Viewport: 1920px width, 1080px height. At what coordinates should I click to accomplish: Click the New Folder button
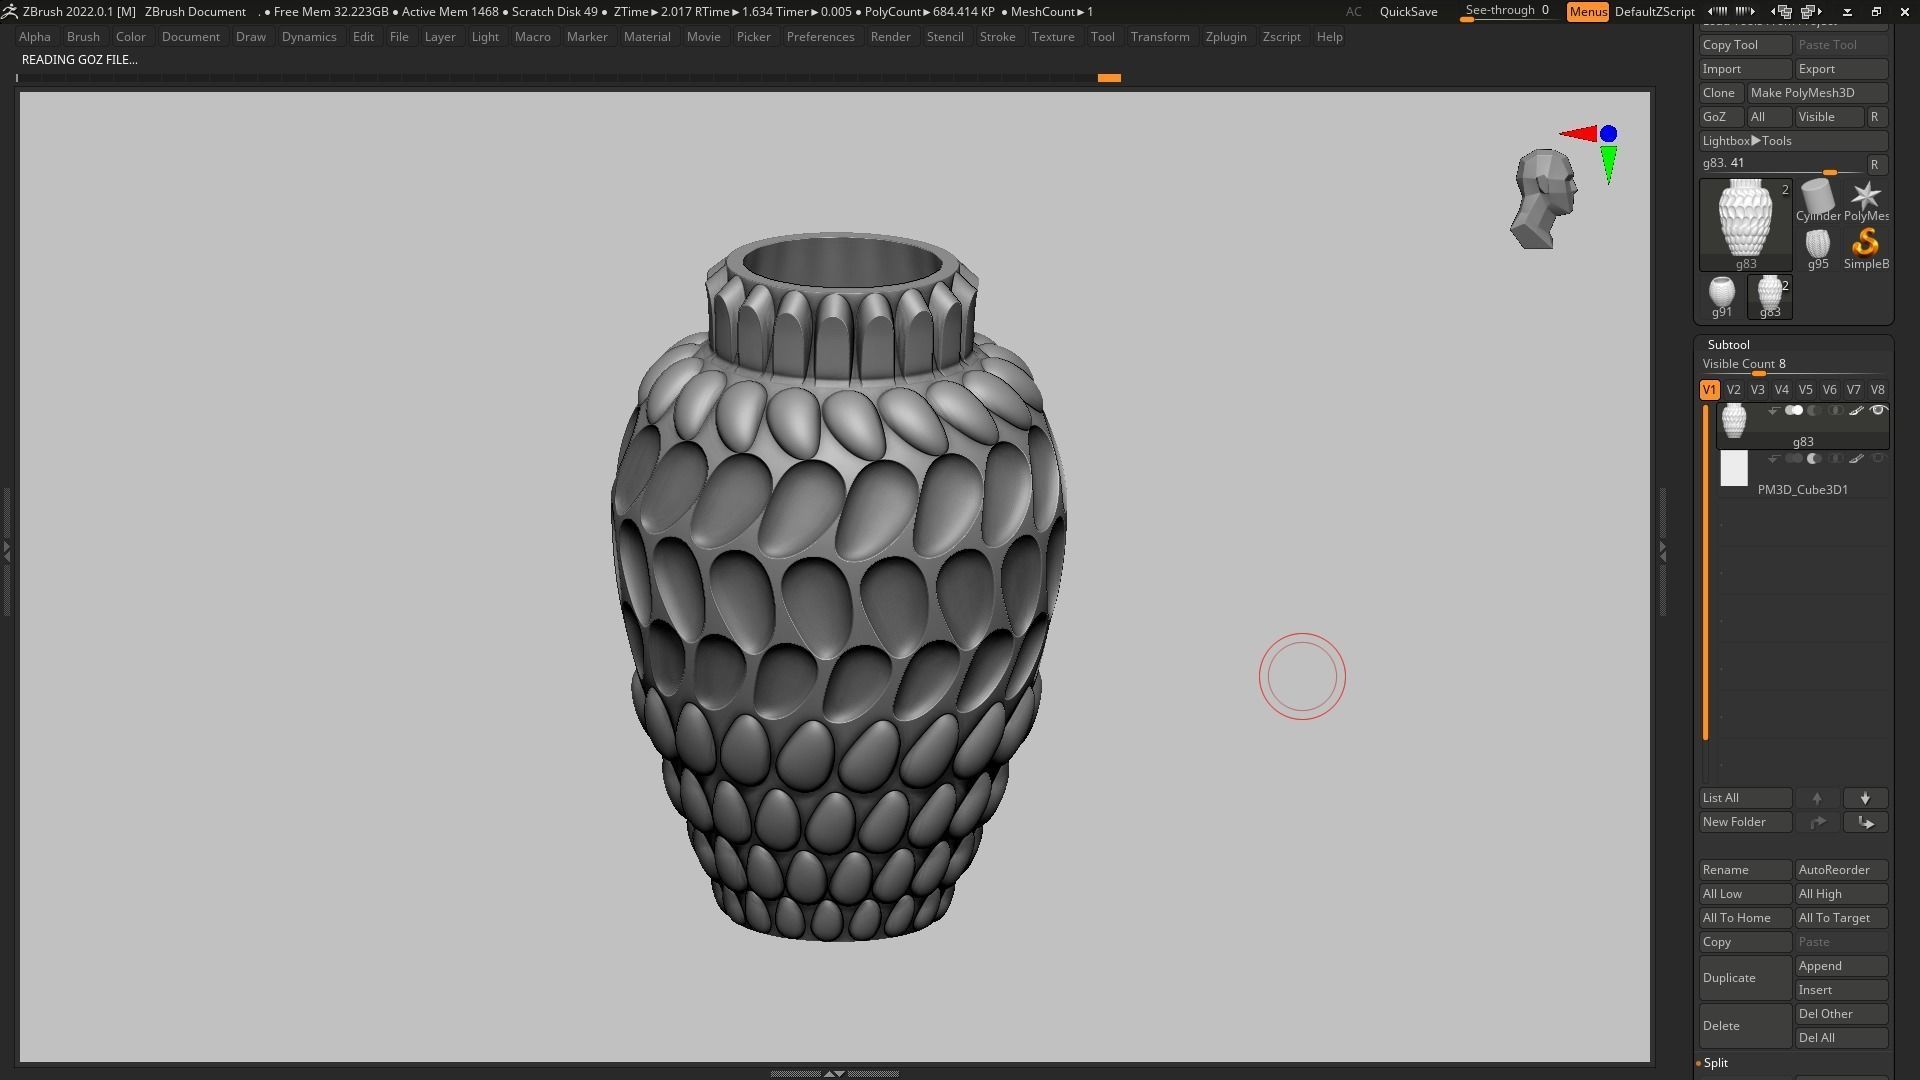pos(1745,822)
